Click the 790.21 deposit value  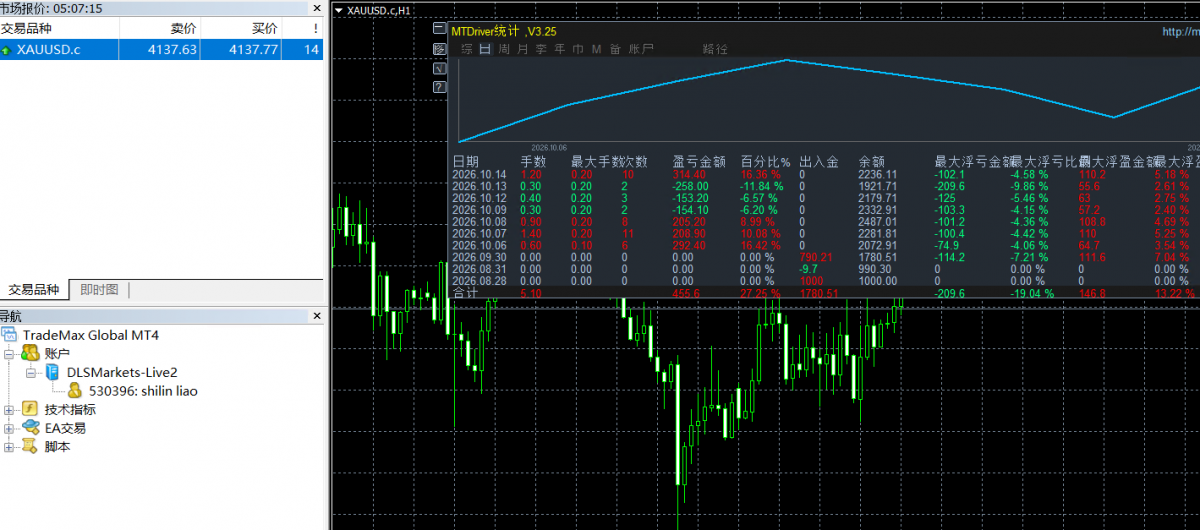[817, 258]
